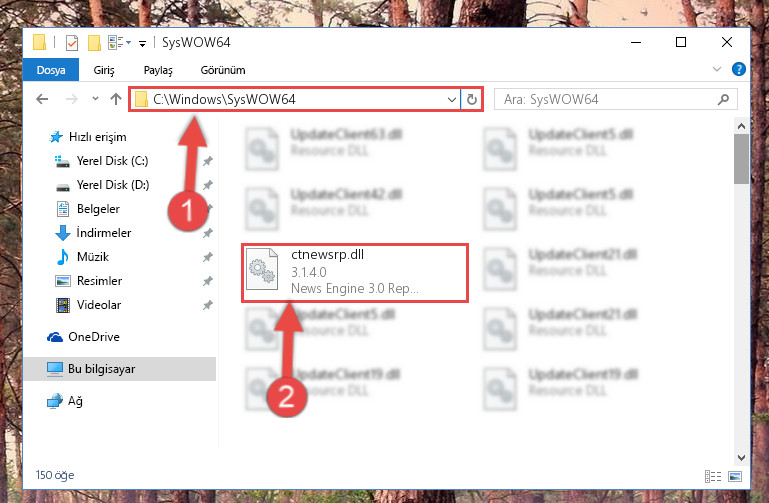Expand the address bar history dropdown
The width and height of the screenshot is (769, 503).
(x=452, y=100)
